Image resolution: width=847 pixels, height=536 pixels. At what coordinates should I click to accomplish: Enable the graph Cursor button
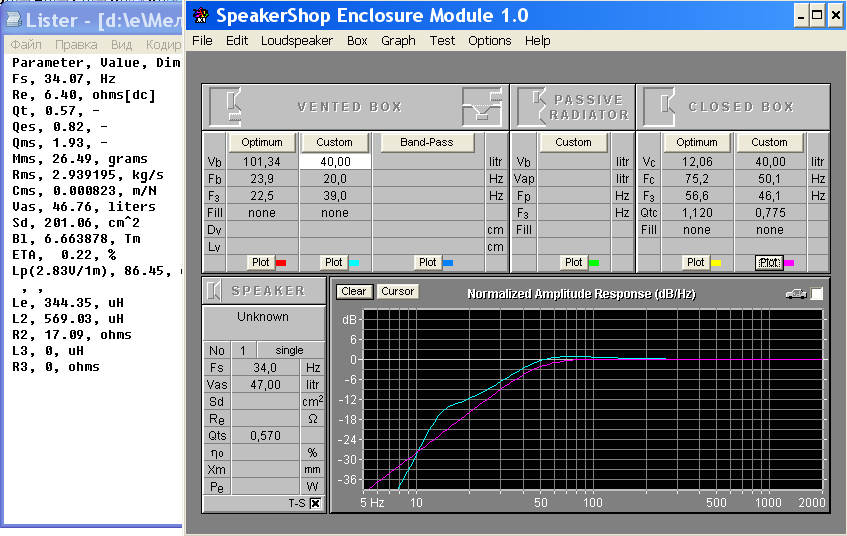tap(397, 291)
